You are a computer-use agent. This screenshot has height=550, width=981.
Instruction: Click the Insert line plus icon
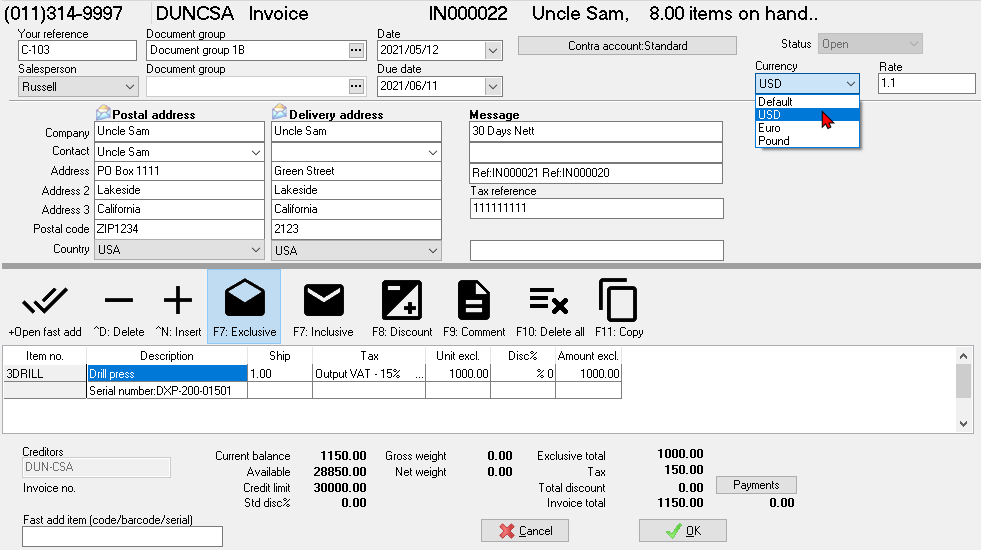[x=177, y=301]
